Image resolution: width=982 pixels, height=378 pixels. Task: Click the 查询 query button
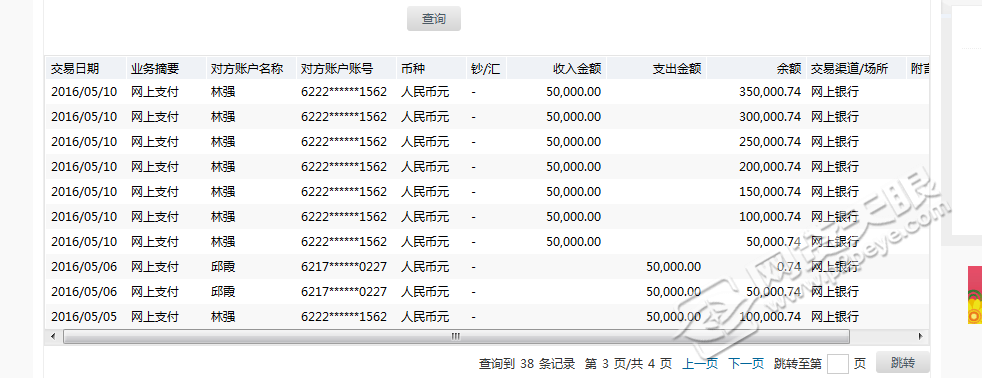tap(433, 19)
